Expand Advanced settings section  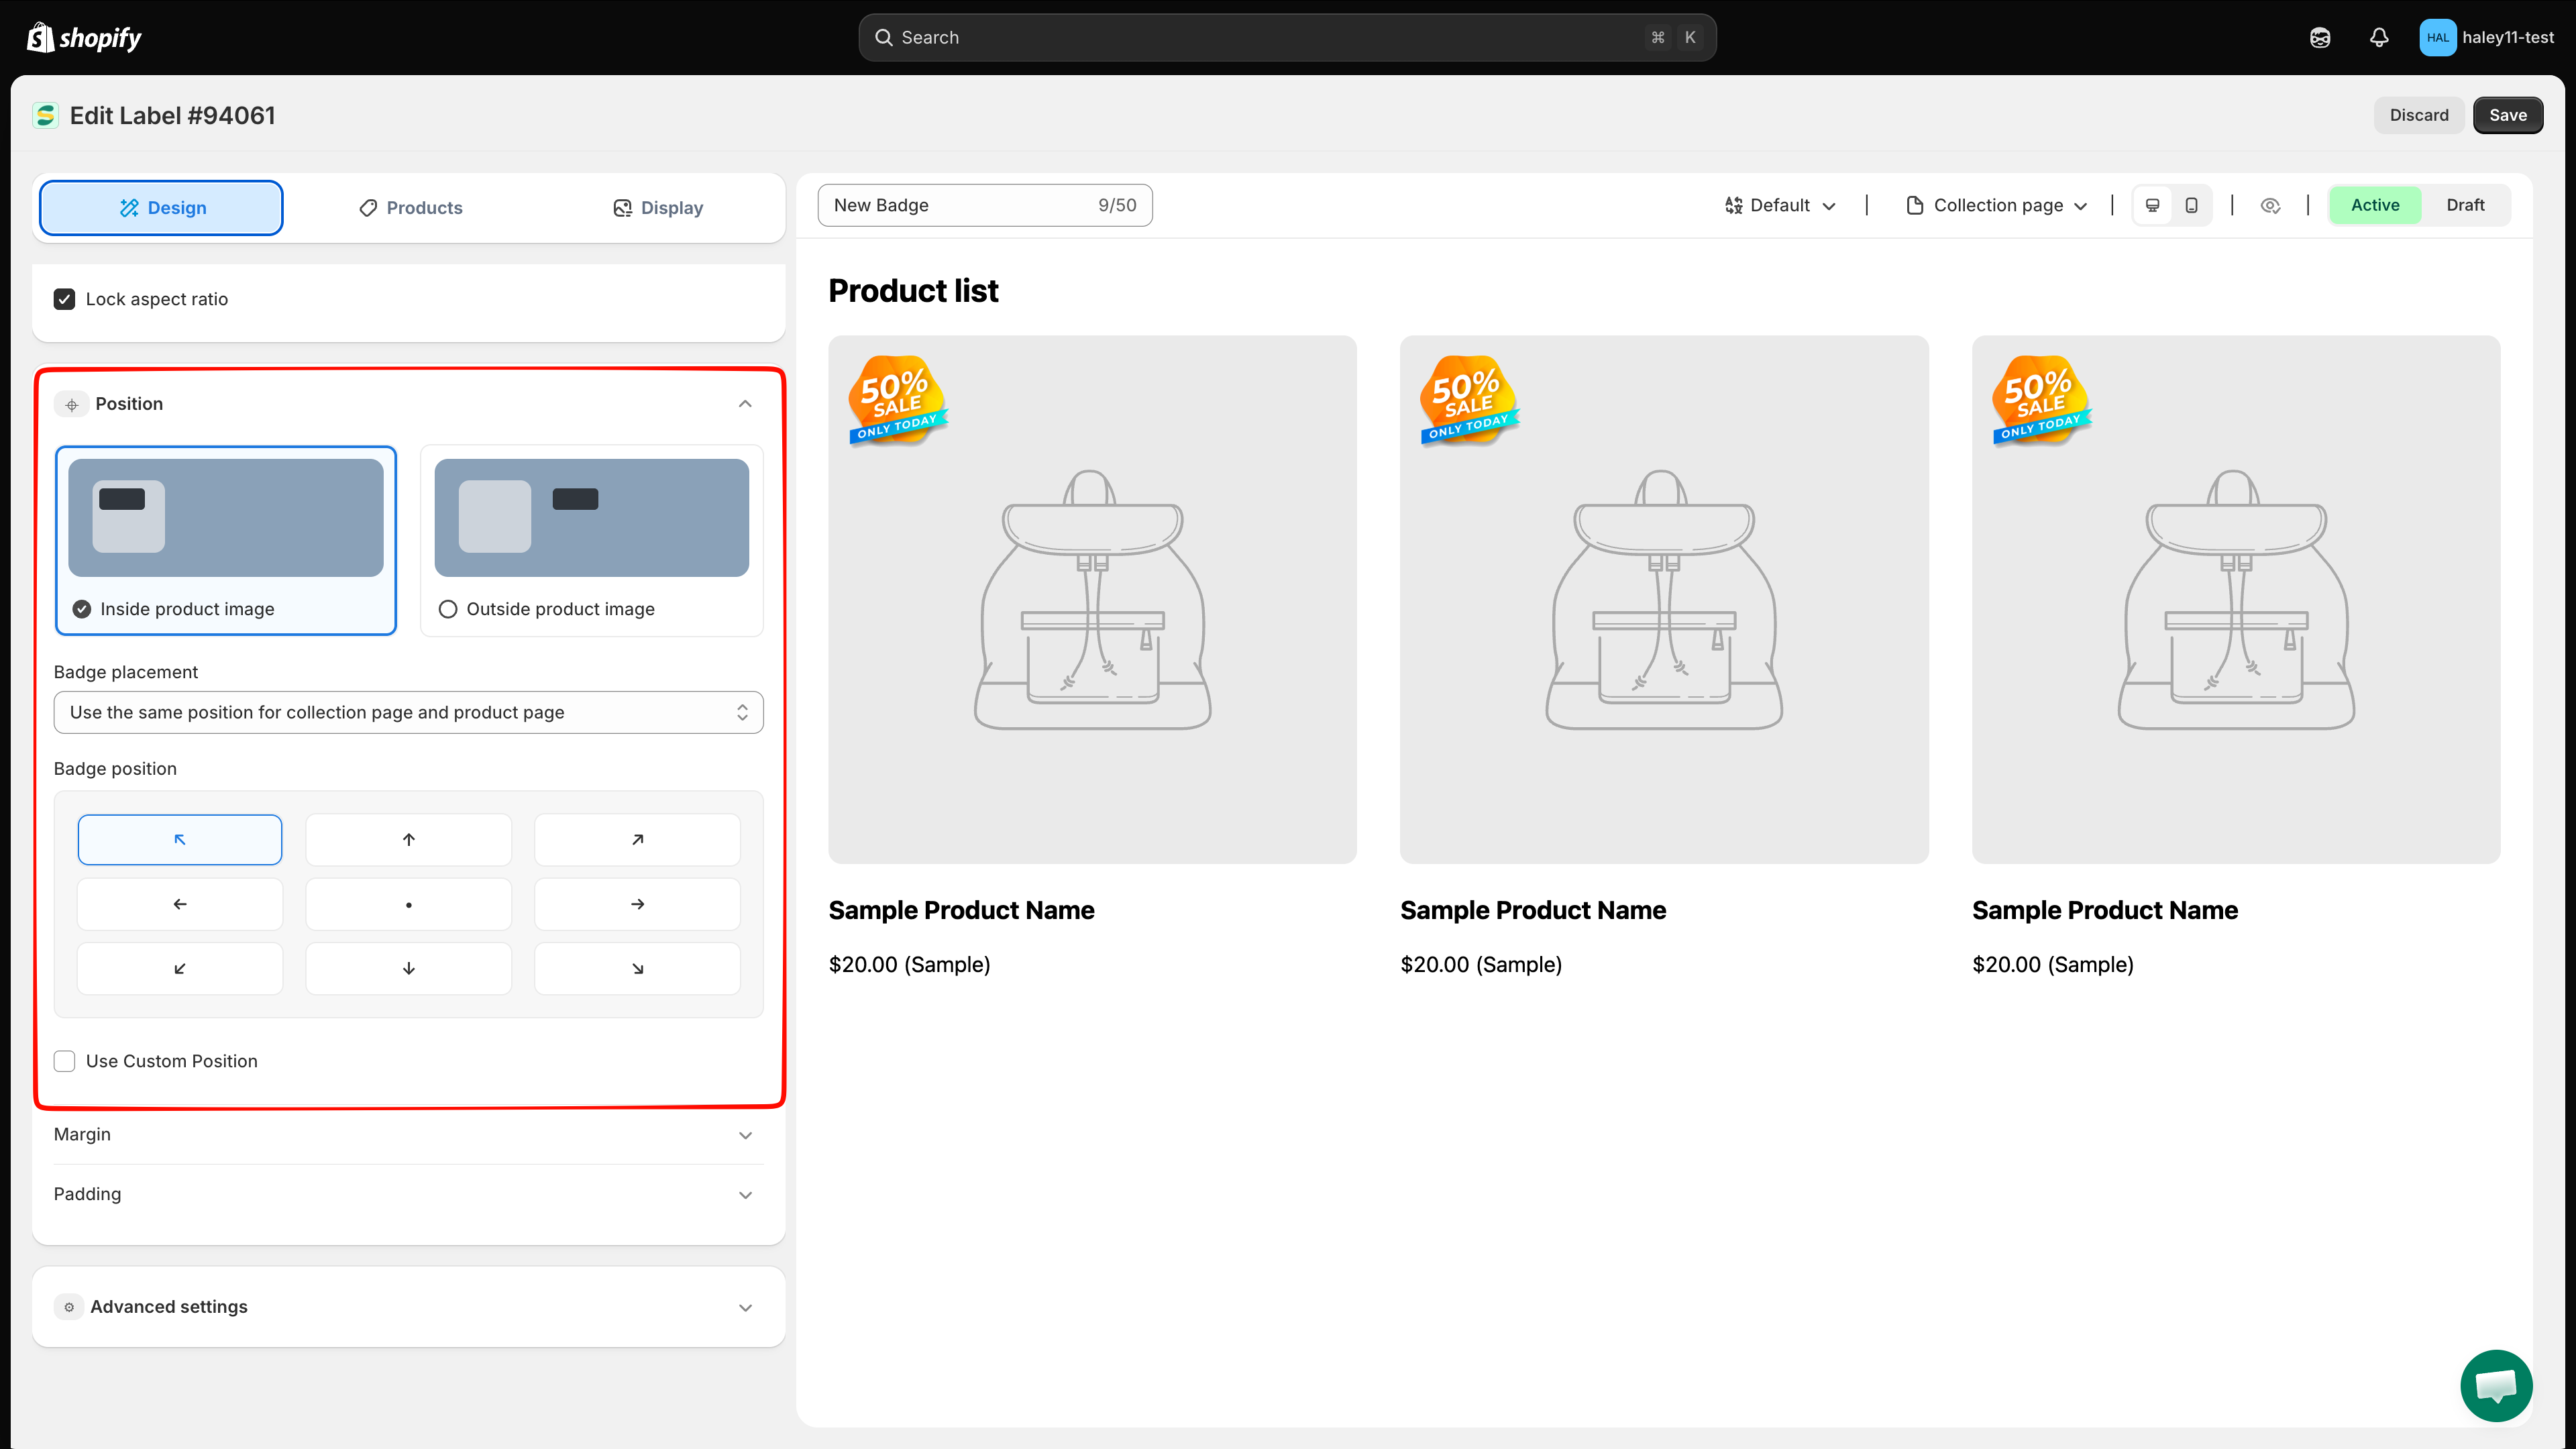coord(408,1307)
